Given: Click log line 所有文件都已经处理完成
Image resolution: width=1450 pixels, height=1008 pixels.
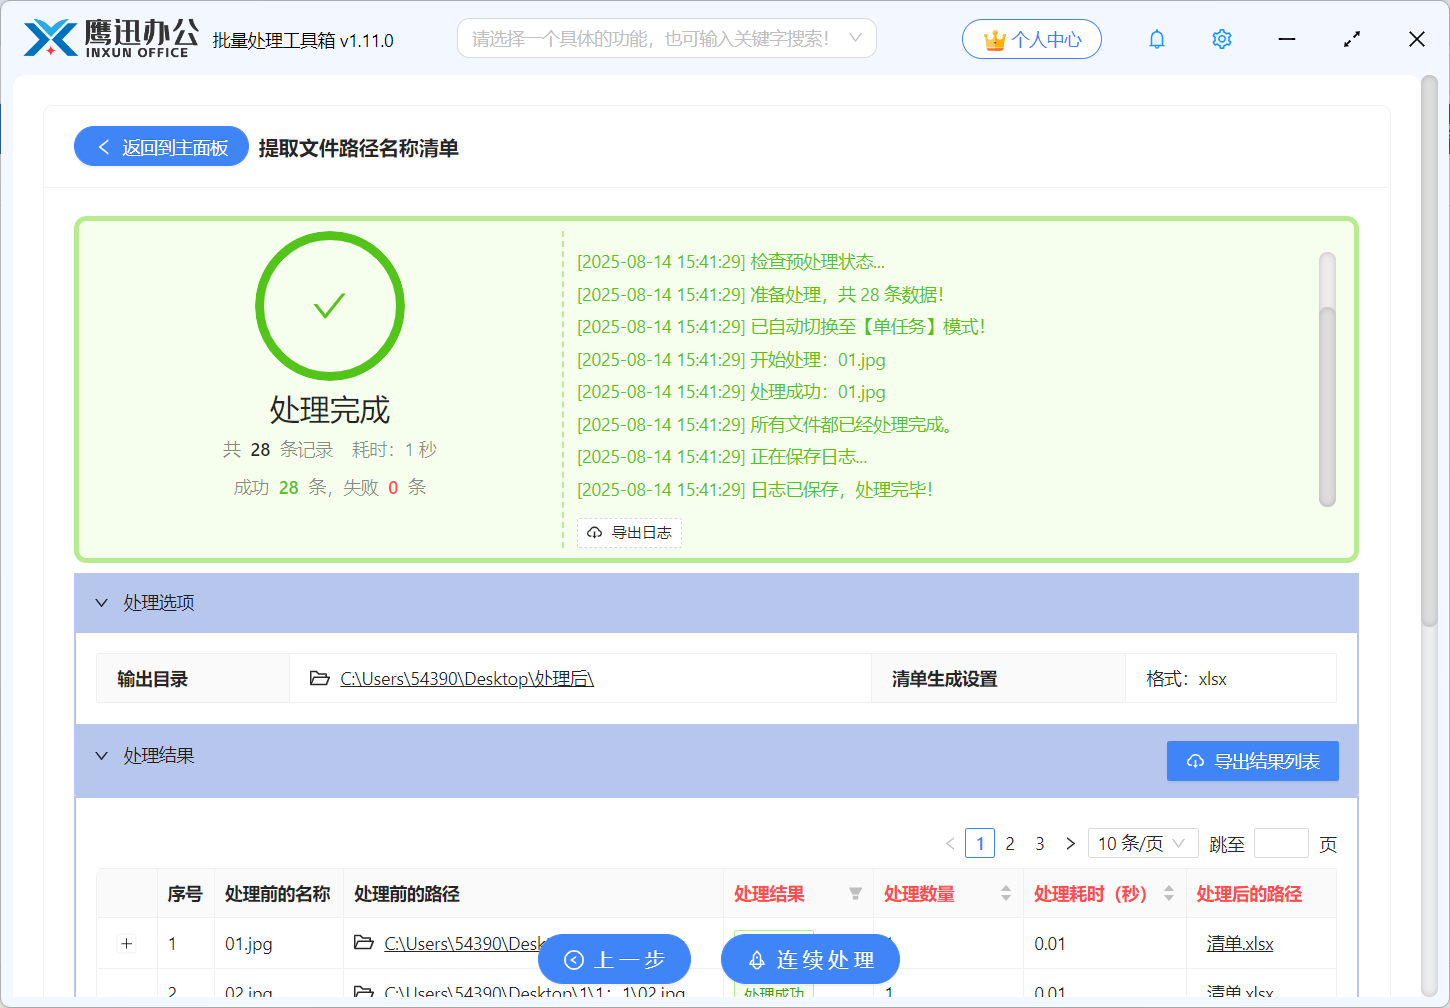Looking at the screenshot, I should (765, 425).
